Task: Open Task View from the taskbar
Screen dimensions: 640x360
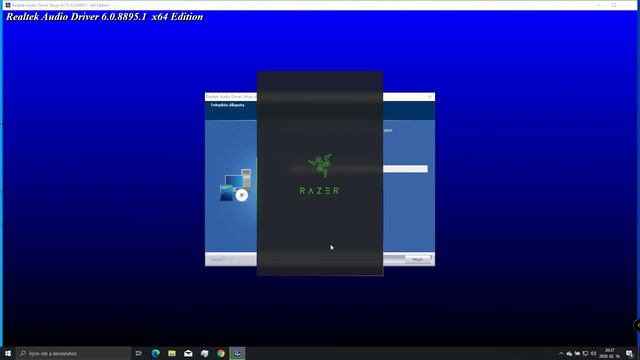Action: pyautogui.click(x=139, y=353)
